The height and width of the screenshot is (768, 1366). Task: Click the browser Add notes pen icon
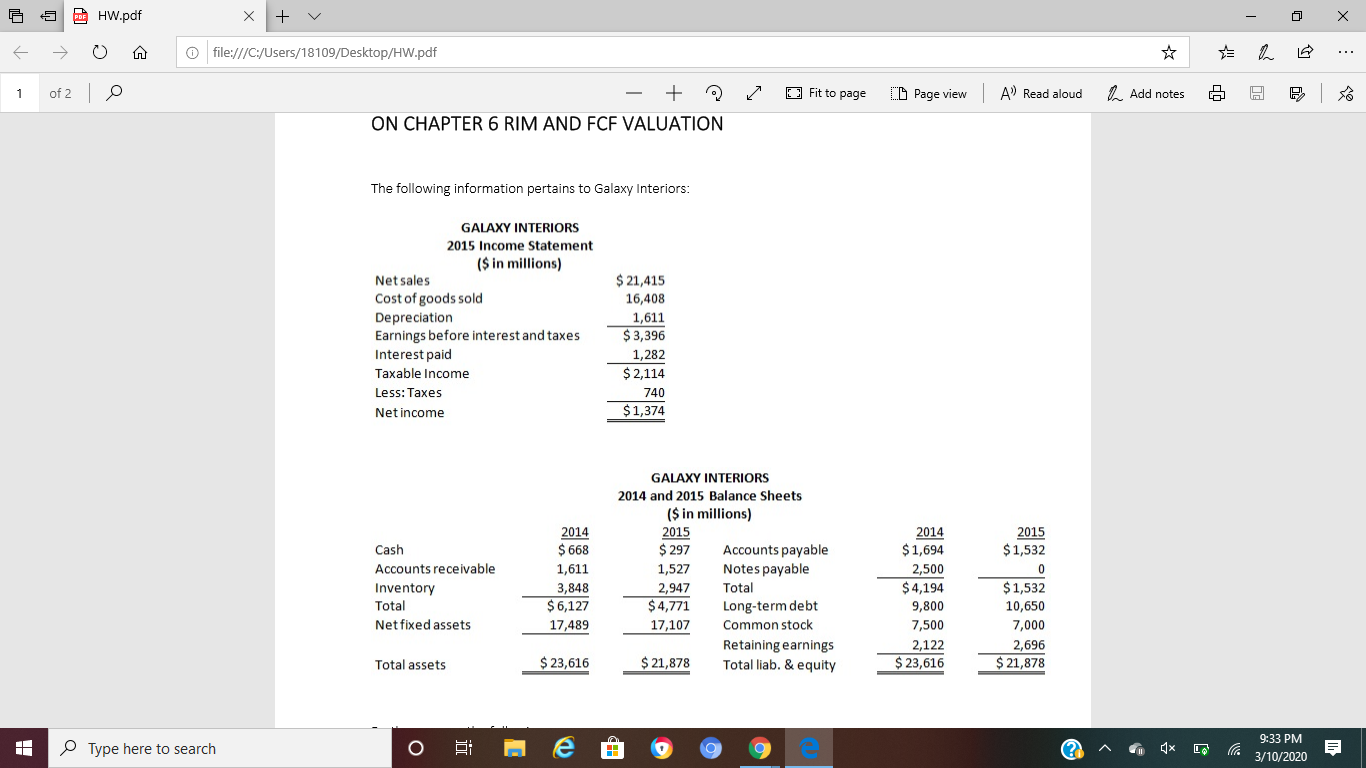click(1264, 53)
